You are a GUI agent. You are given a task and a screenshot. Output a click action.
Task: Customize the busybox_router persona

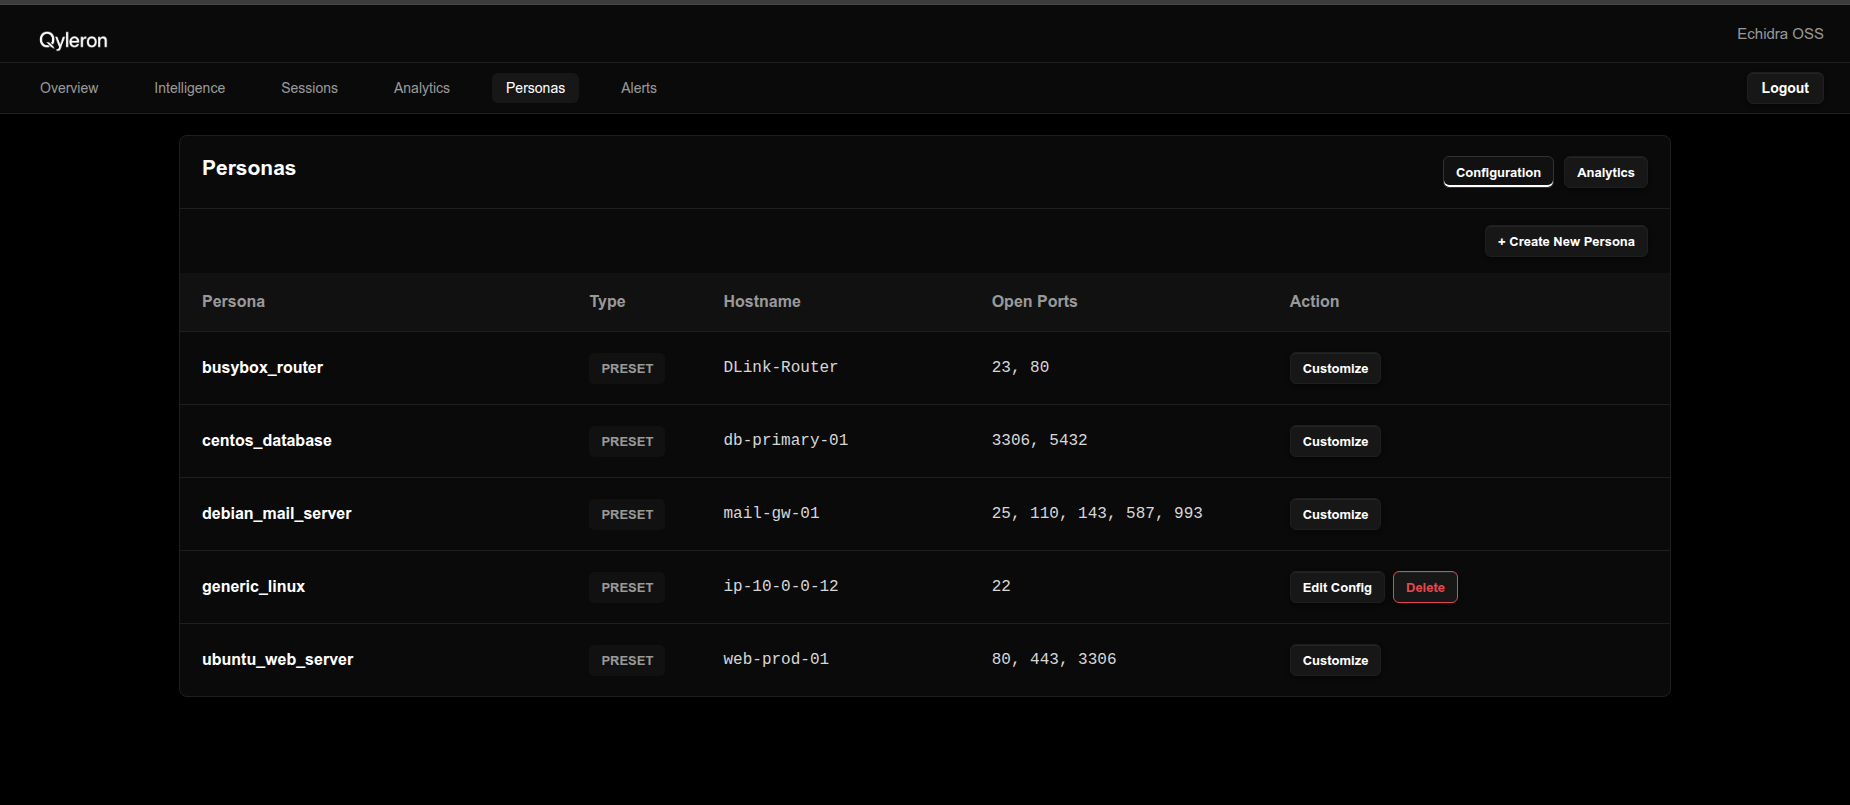point(1335,368)
